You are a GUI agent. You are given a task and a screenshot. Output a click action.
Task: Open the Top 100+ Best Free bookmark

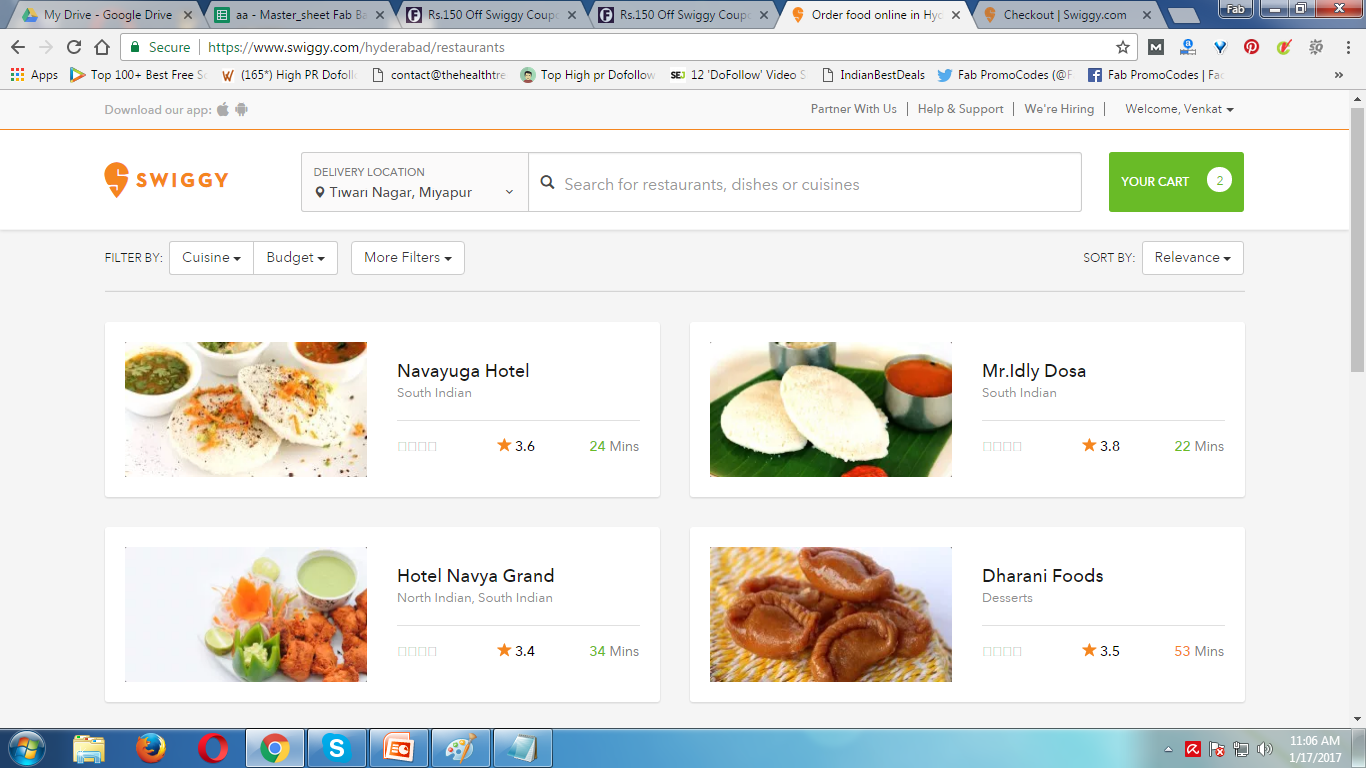coord(137,75)
